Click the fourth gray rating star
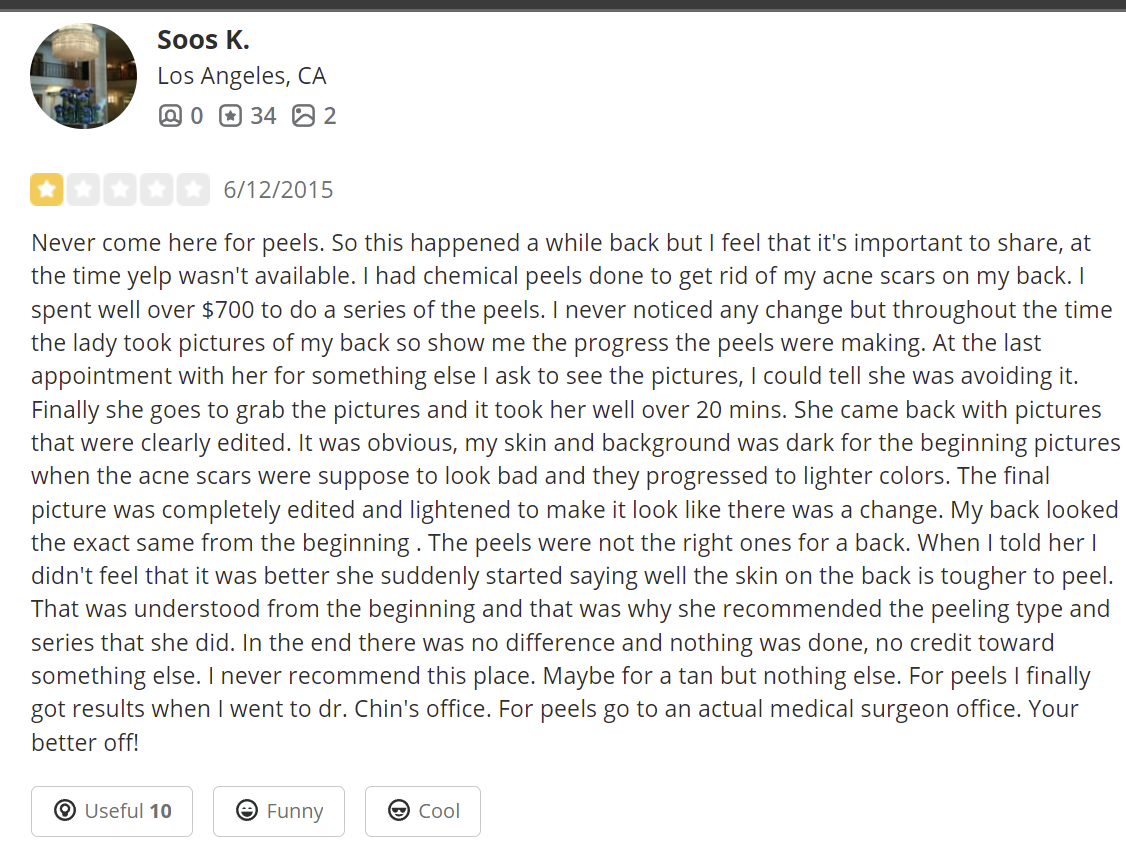 coord(157,189)
